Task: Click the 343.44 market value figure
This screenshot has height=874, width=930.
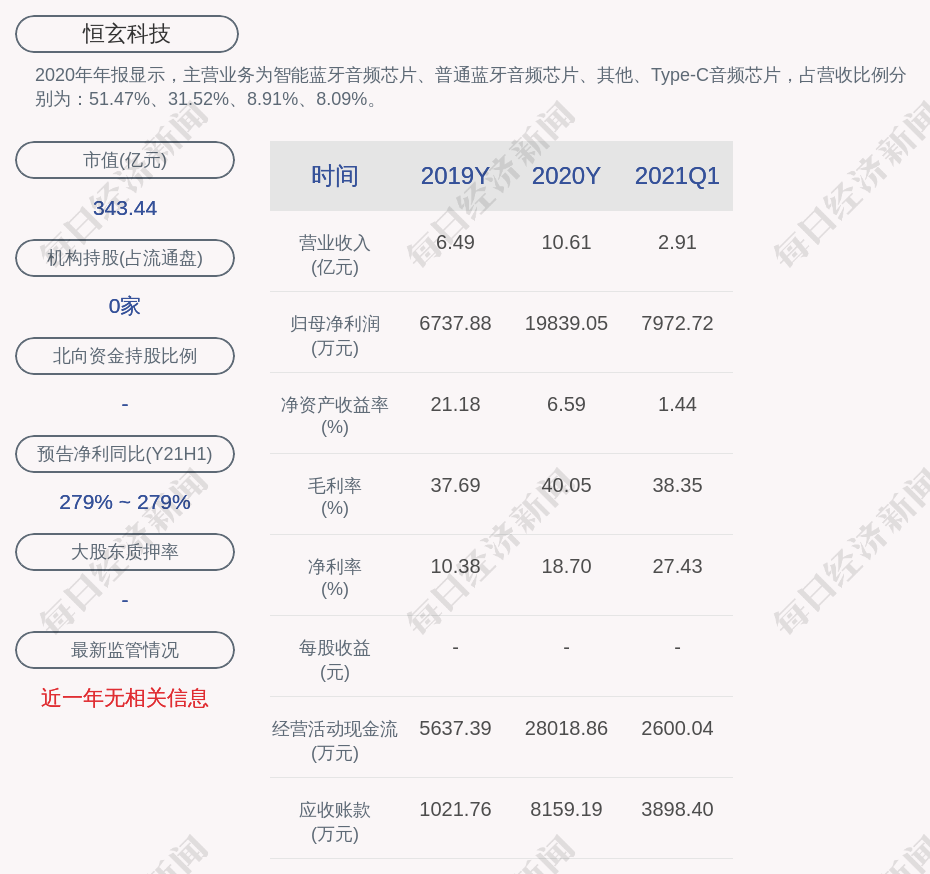Action: pos(125,208)
